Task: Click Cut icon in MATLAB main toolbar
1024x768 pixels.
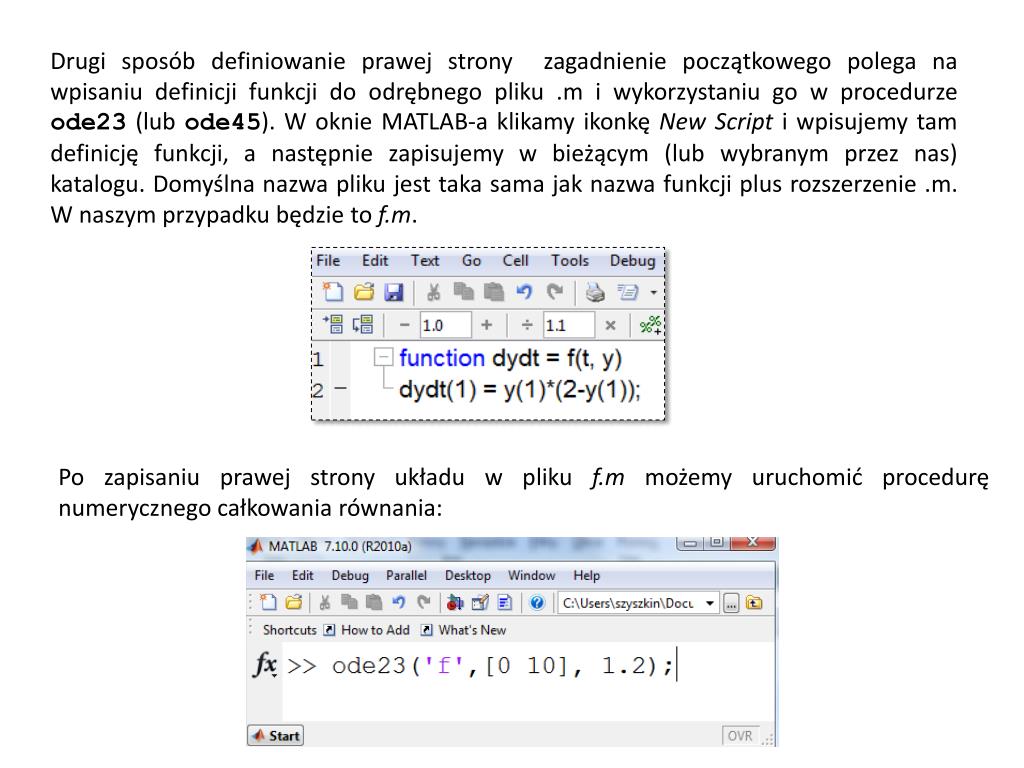Action: coord(325,602)
